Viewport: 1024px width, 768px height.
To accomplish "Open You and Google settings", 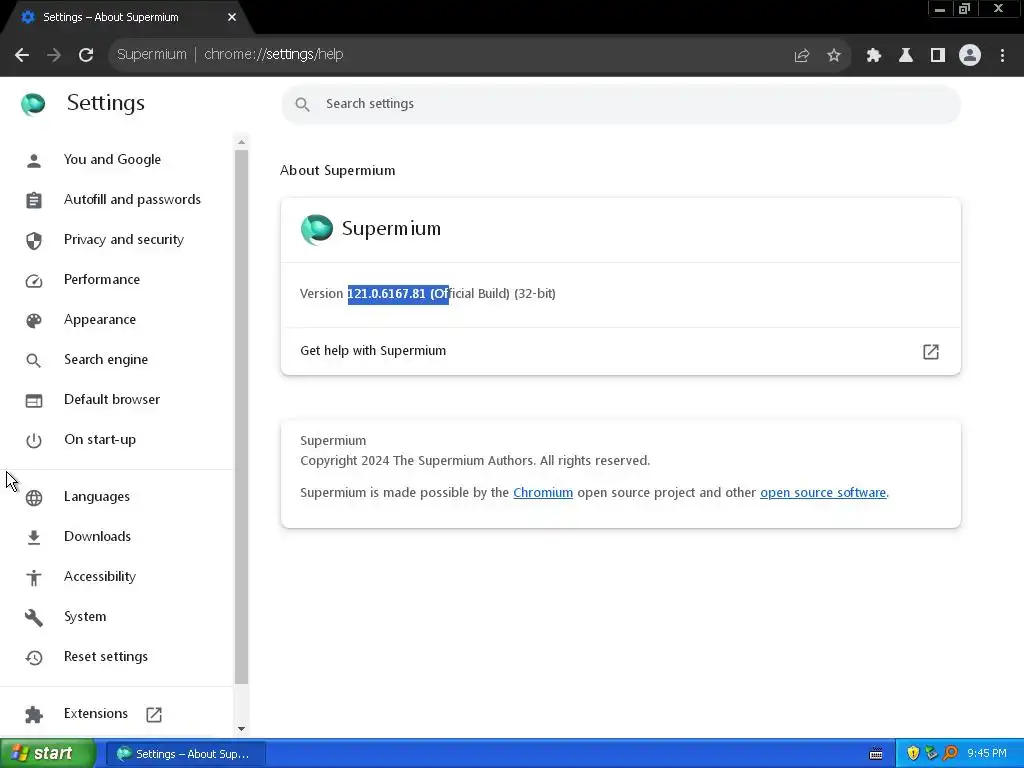I will pos(112,159).
